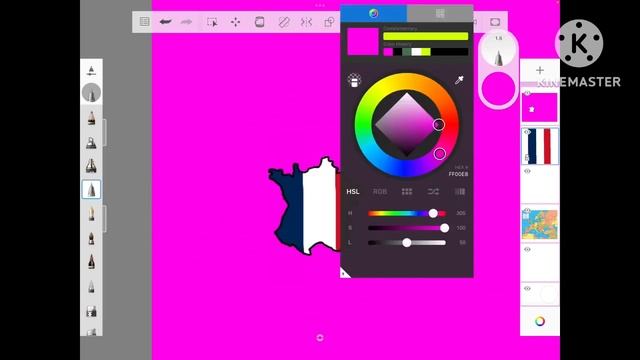Activate the eyedropper color picker
The height and width of the screenshot is (360, 640).
[459, 80]
